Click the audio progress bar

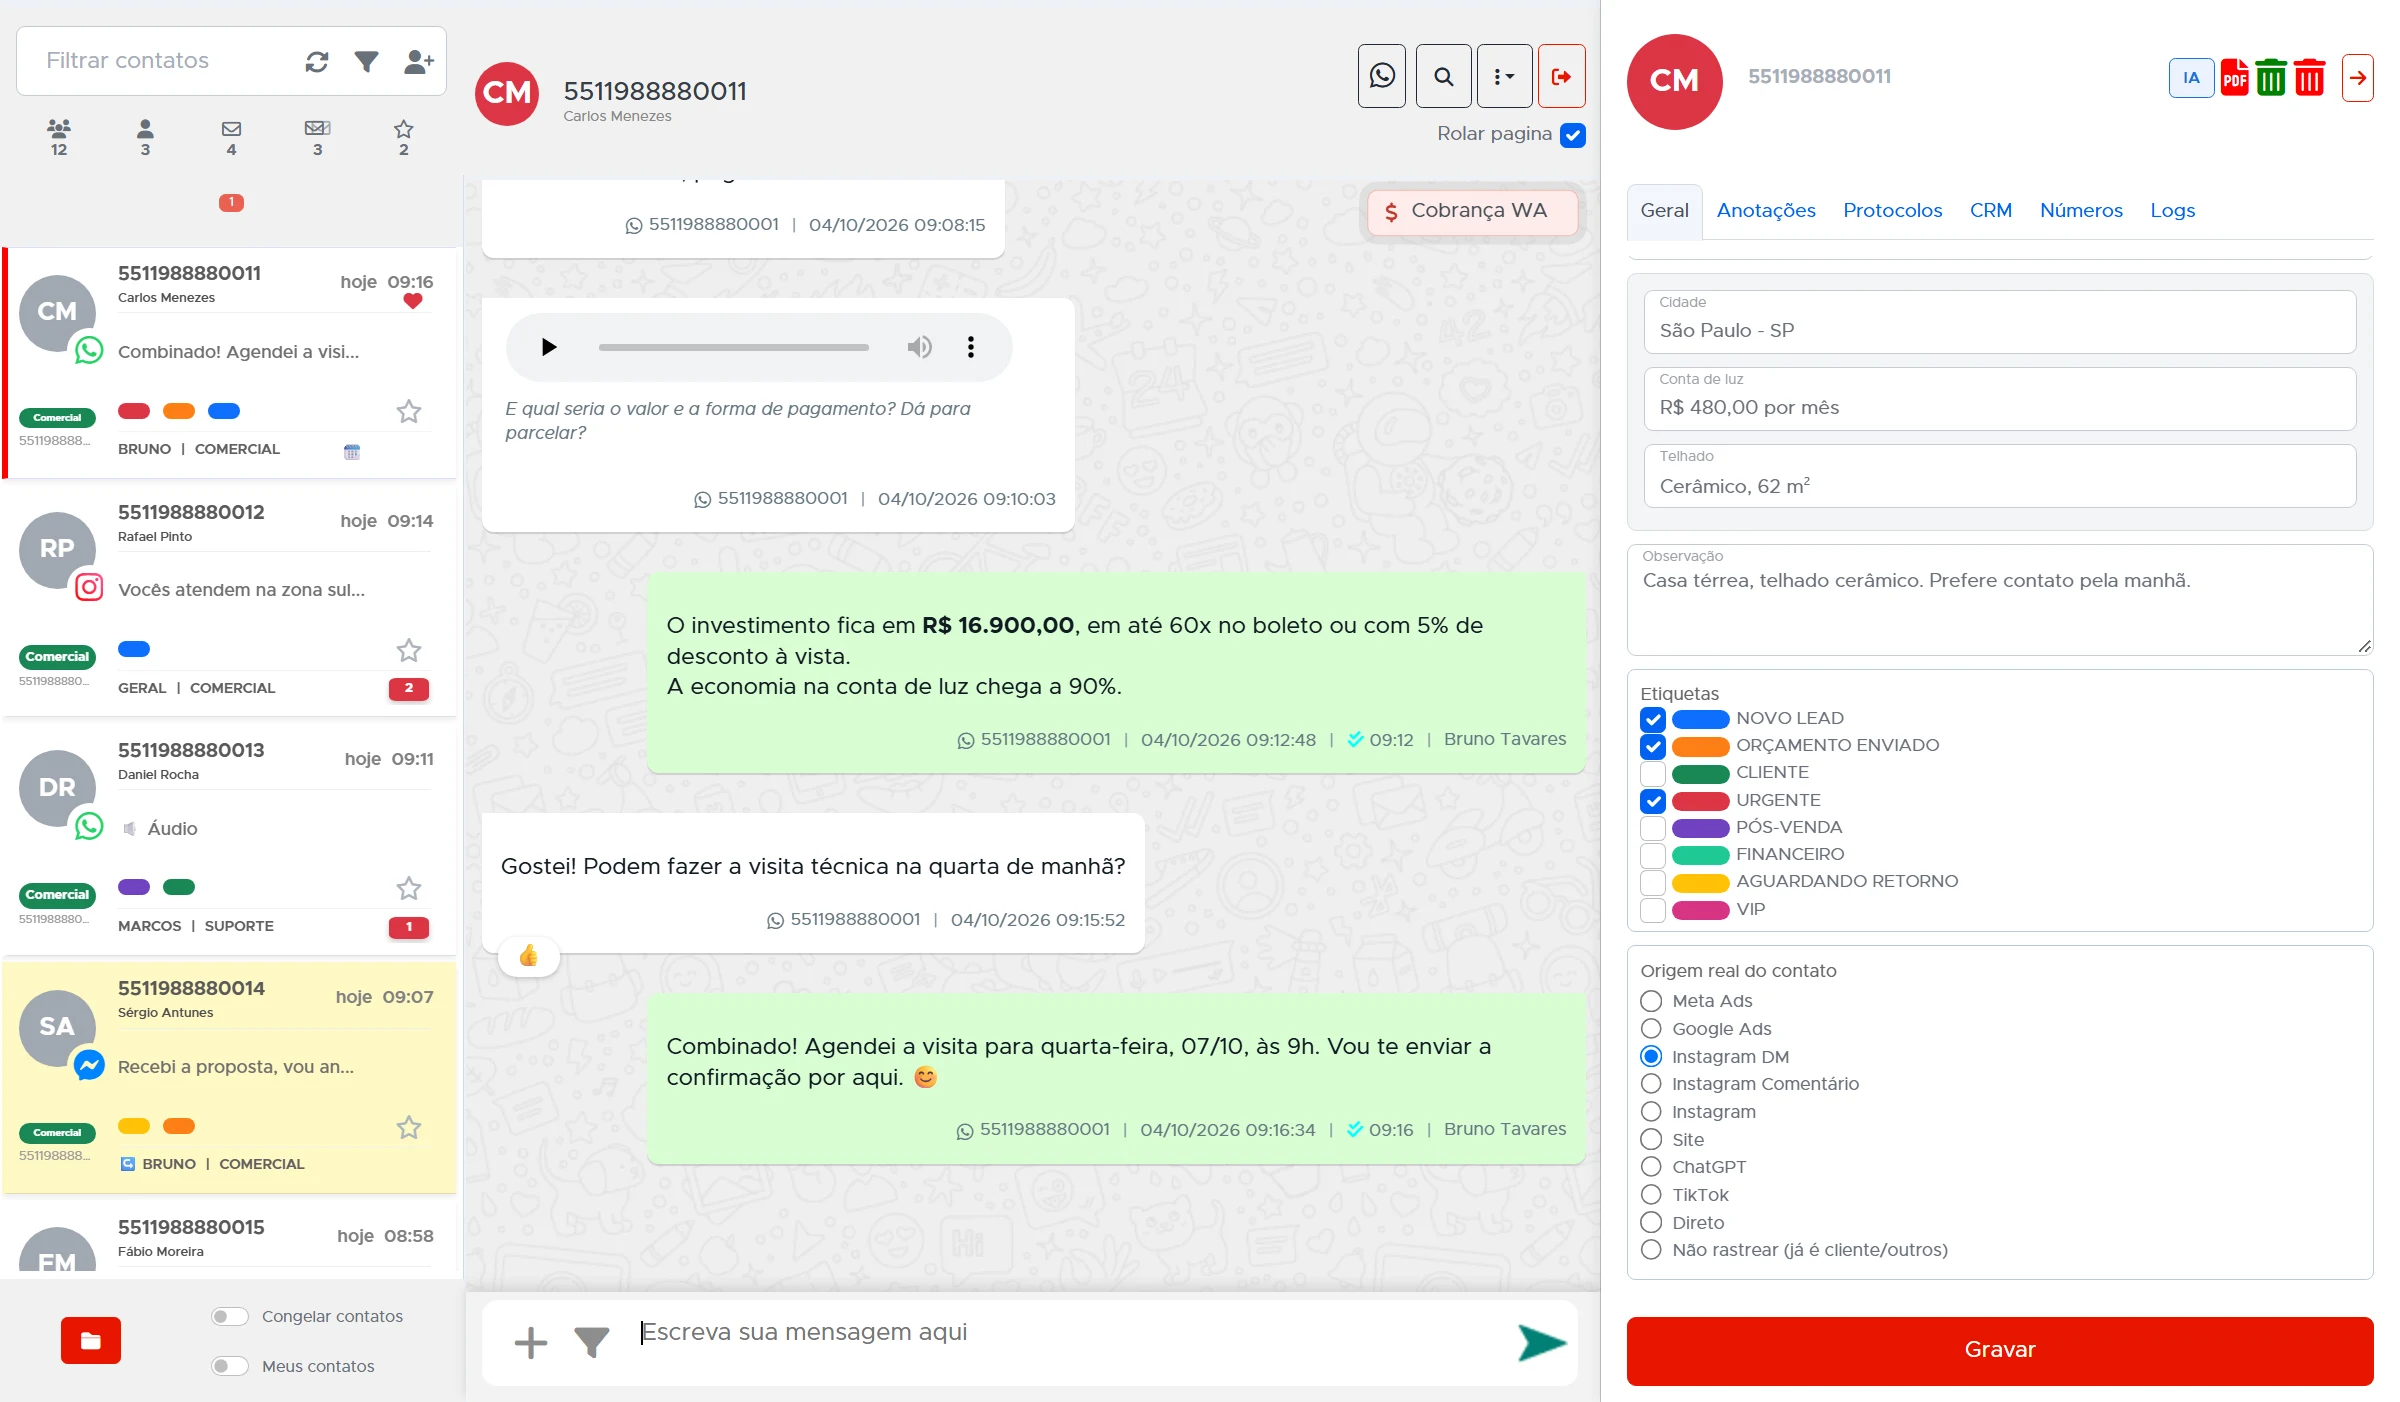pyautogui.click(x=734, y=347)
